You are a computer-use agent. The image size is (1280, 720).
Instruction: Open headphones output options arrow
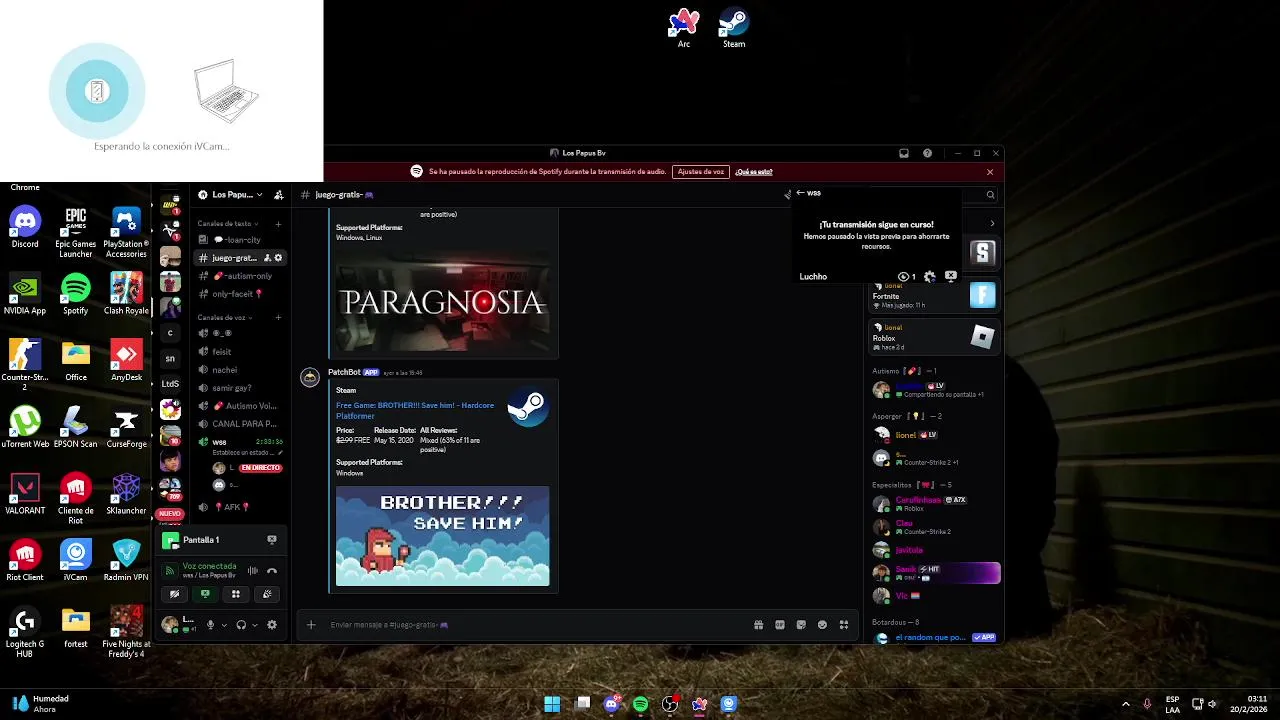tap(255, 625)
